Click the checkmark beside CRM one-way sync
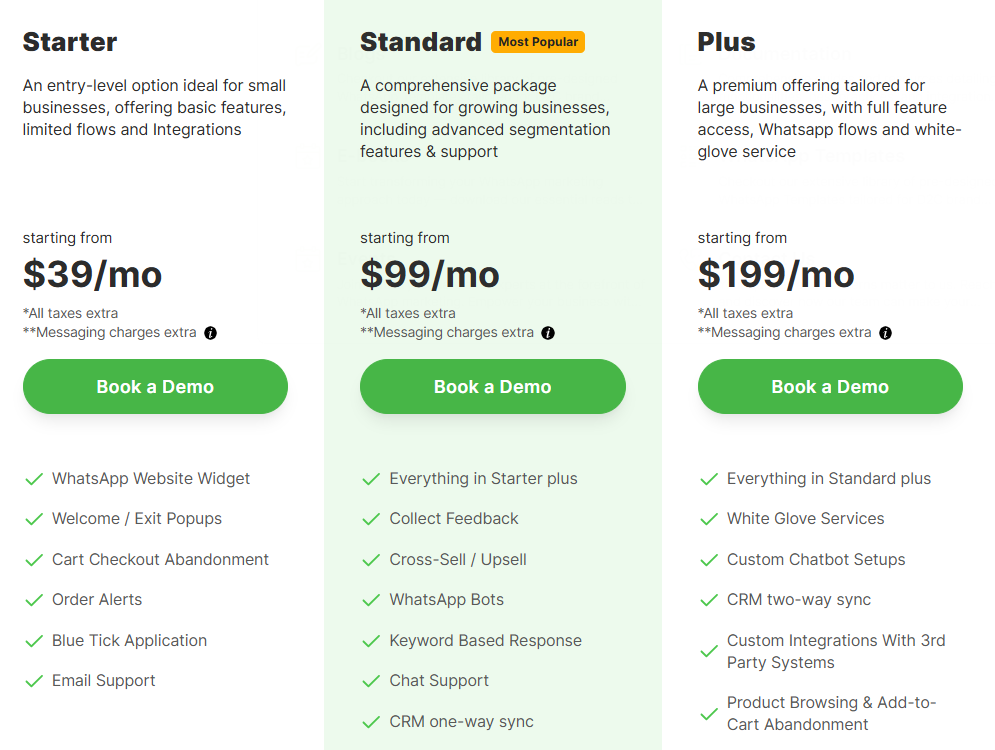995x750 pixels. coord(370,721)
